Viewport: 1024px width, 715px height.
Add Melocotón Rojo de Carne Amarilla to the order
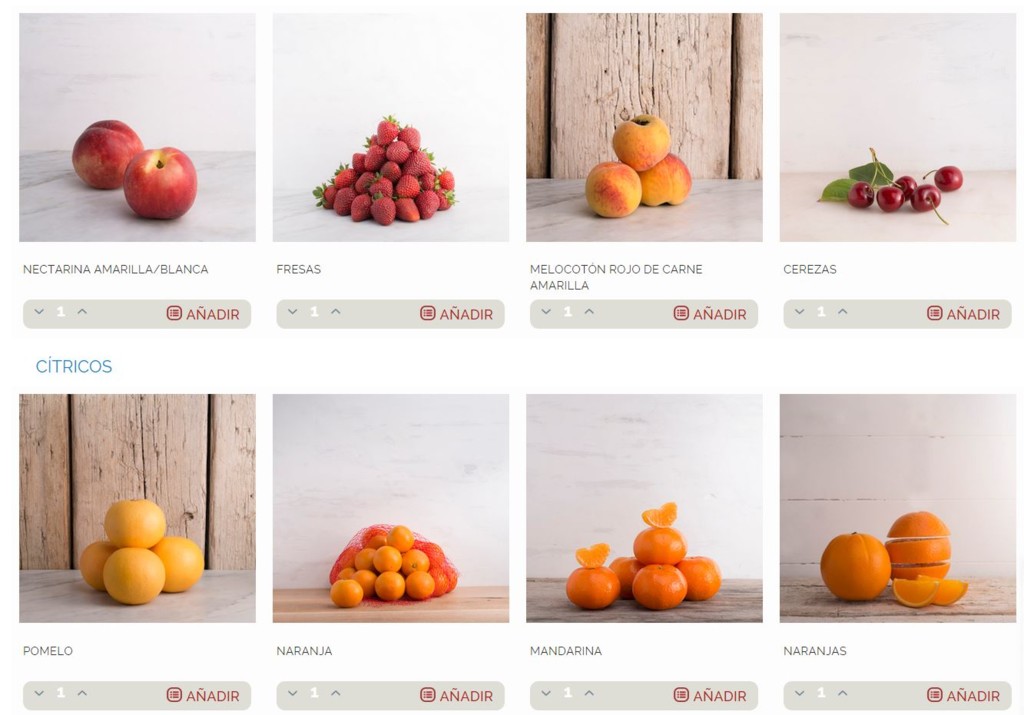tap(710, 314)
